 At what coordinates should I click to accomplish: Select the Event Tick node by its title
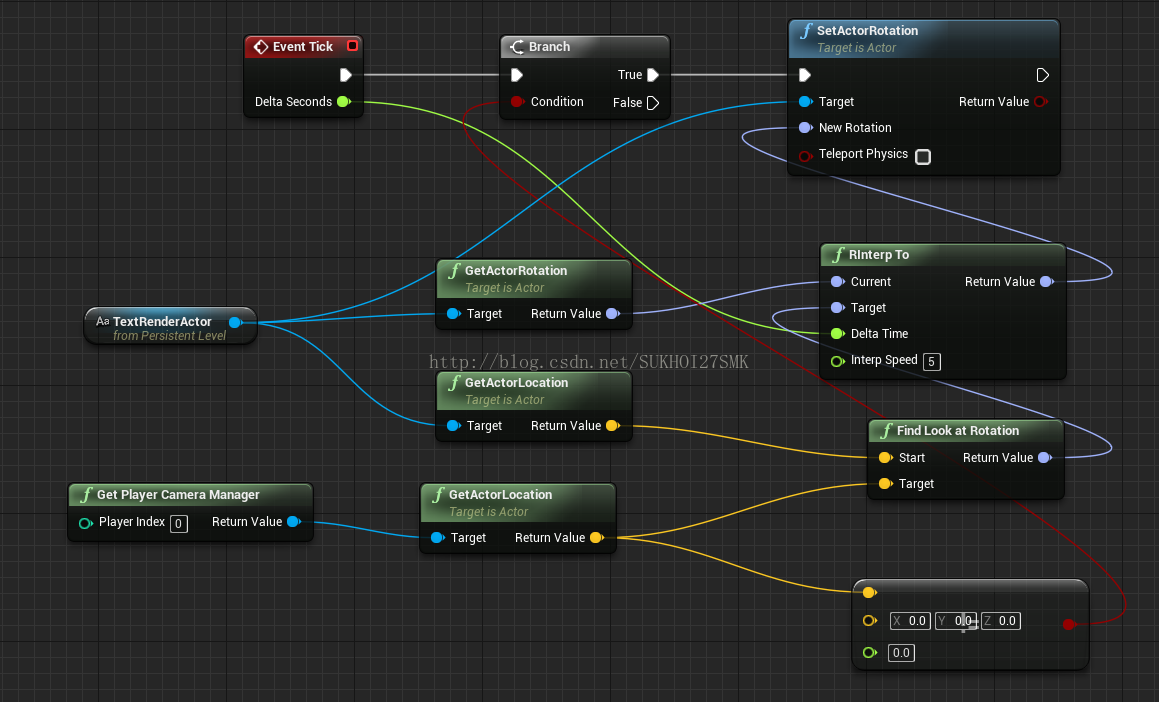coord(303,47)
